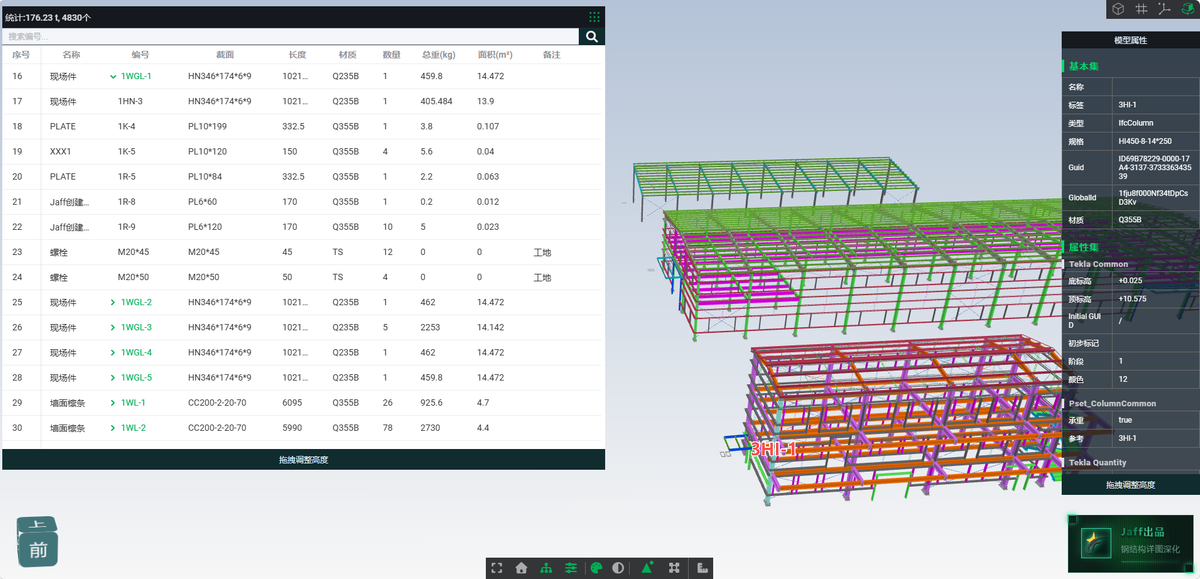Click the 1R-8 number cell

coord(127,202)
